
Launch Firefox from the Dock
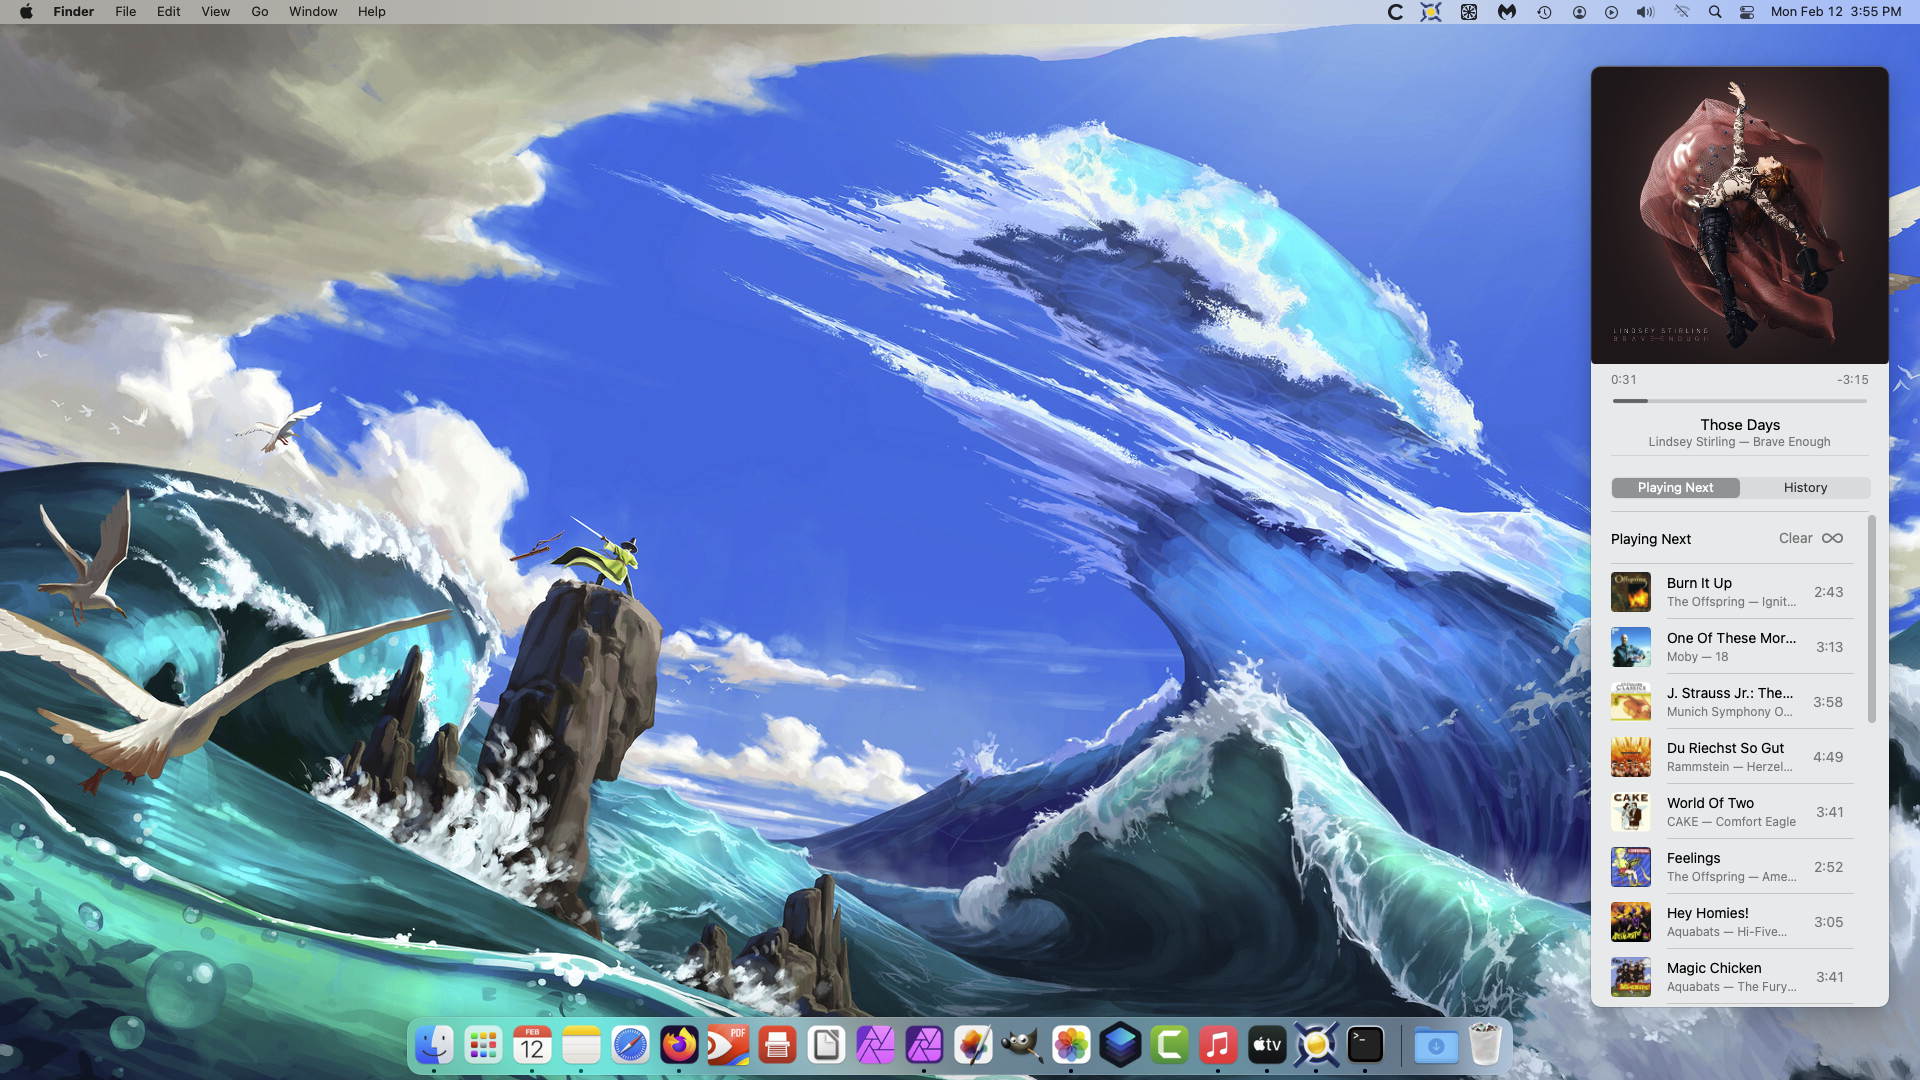point(679,1046)
